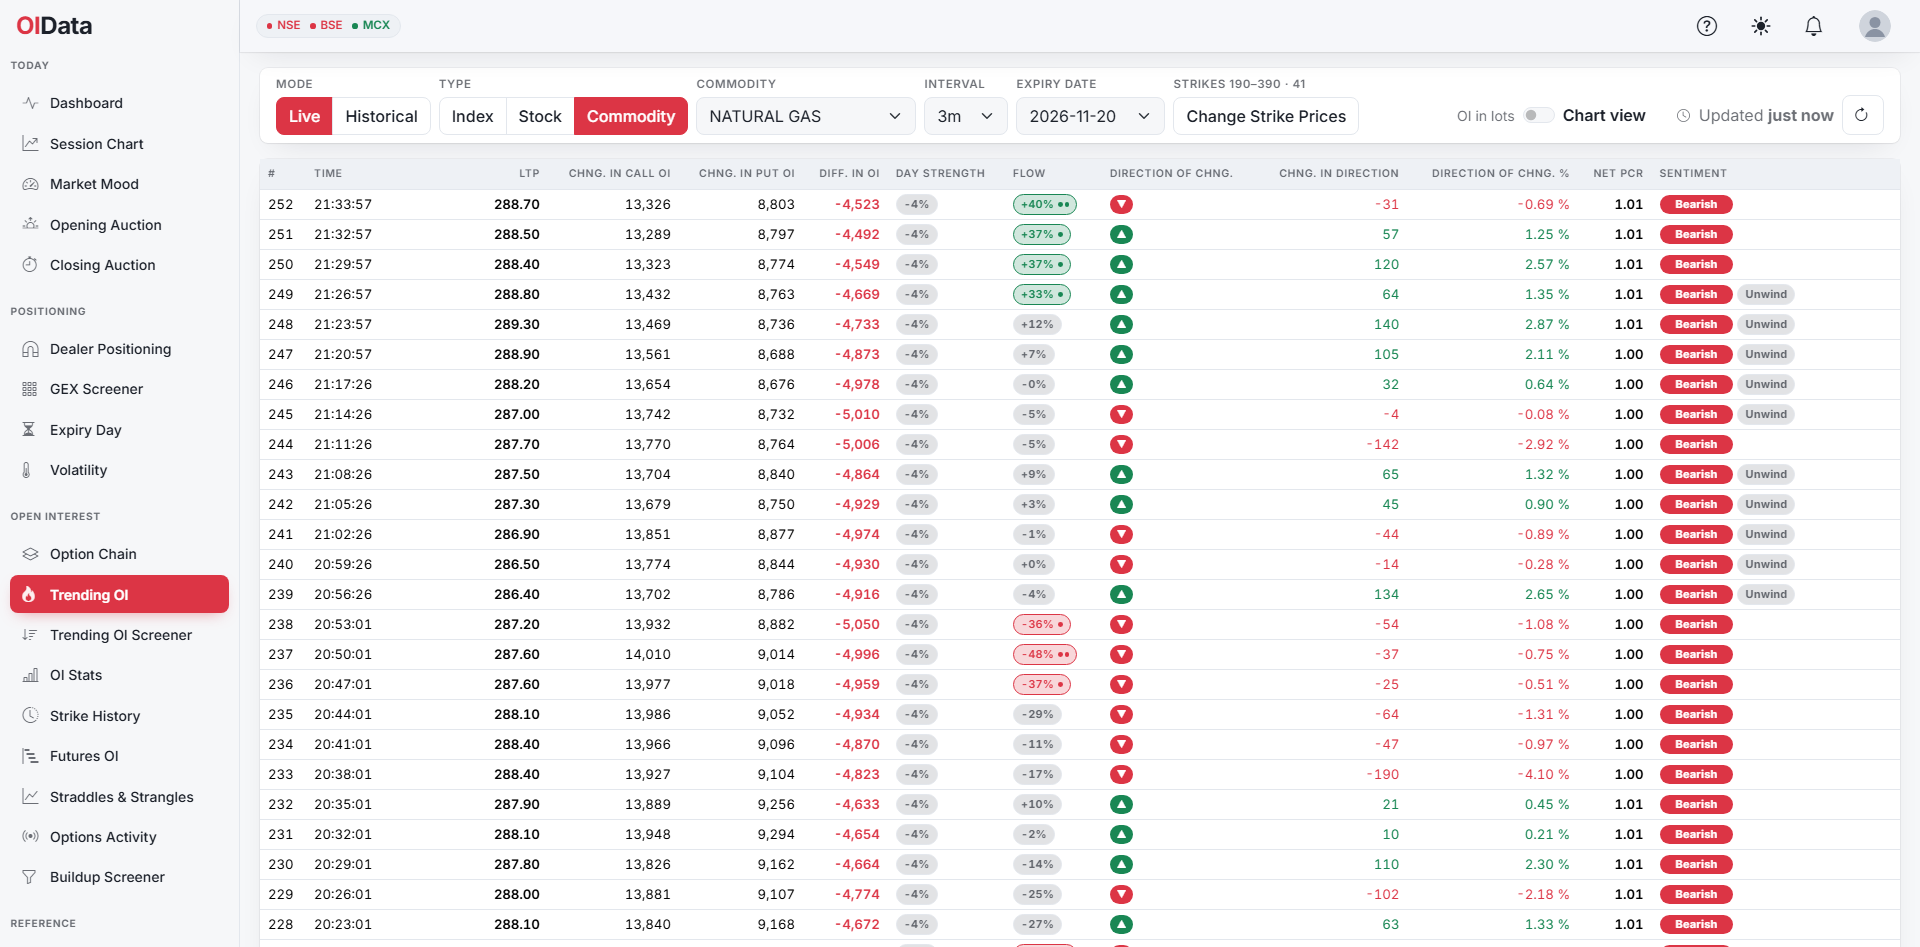The height and width of the screenshot is (947, 1920).
Task: Click the Dealer Positioning icon
Action: pyautogui.click(x=31, y=349)
